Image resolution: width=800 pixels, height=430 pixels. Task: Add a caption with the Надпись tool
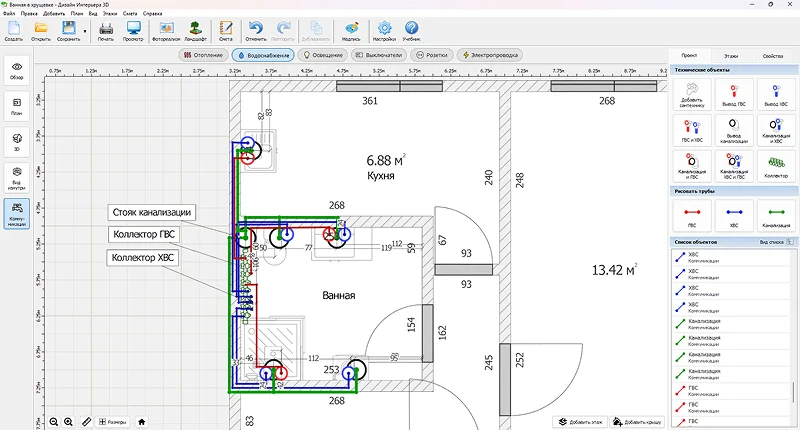click(x=351, y=31)
